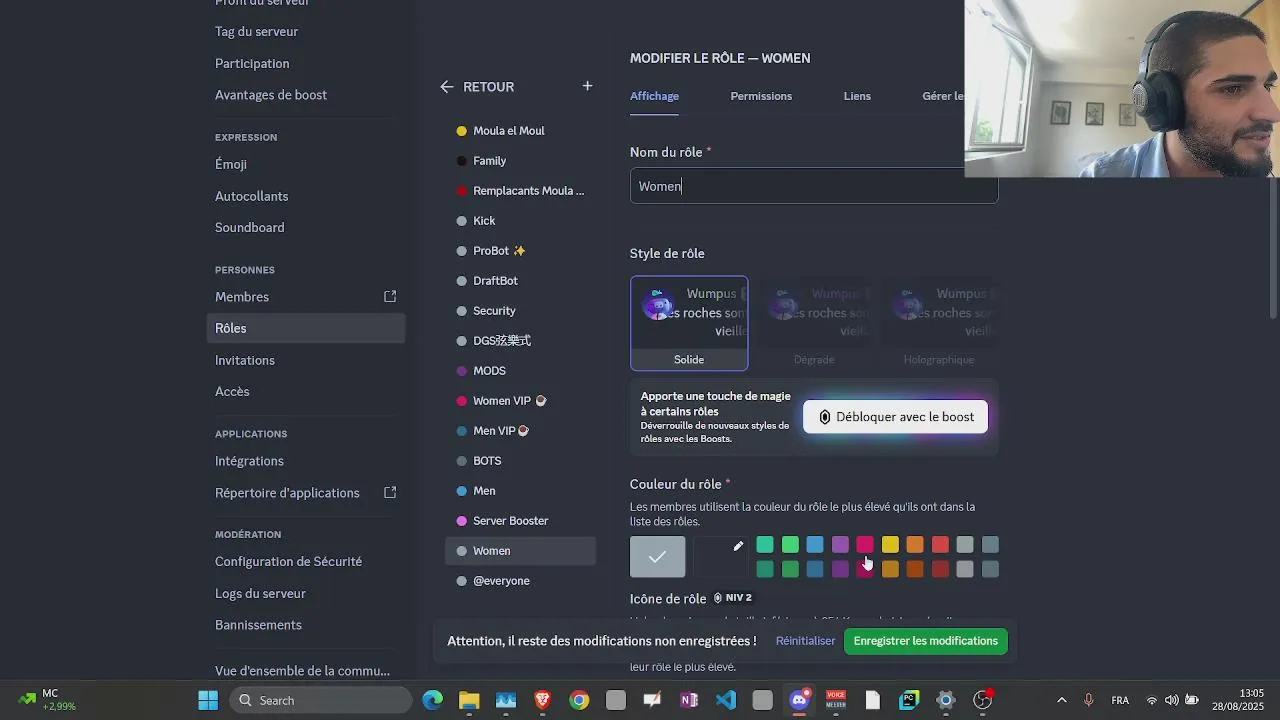Image resolution: width=1280 pixels, height=720 pixels.
Task: Pick the yellow color swatch
Action: tap(890, 545)
